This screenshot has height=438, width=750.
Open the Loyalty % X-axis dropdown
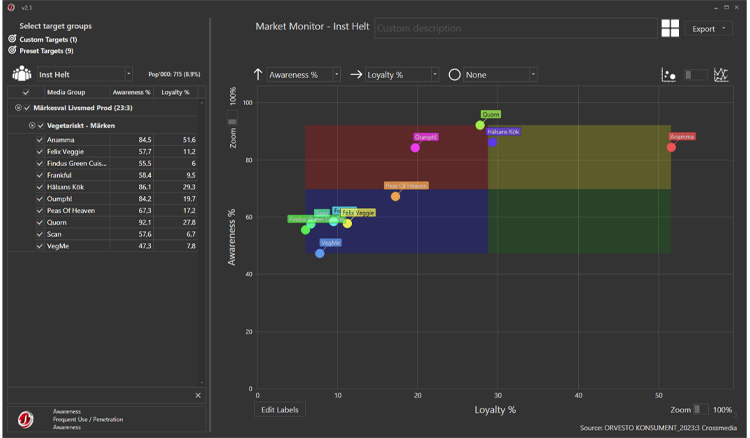(x=401, y=75)
